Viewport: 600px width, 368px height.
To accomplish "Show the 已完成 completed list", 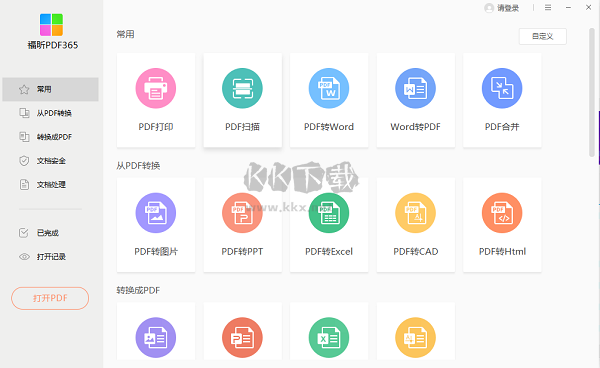I will 50,233.
